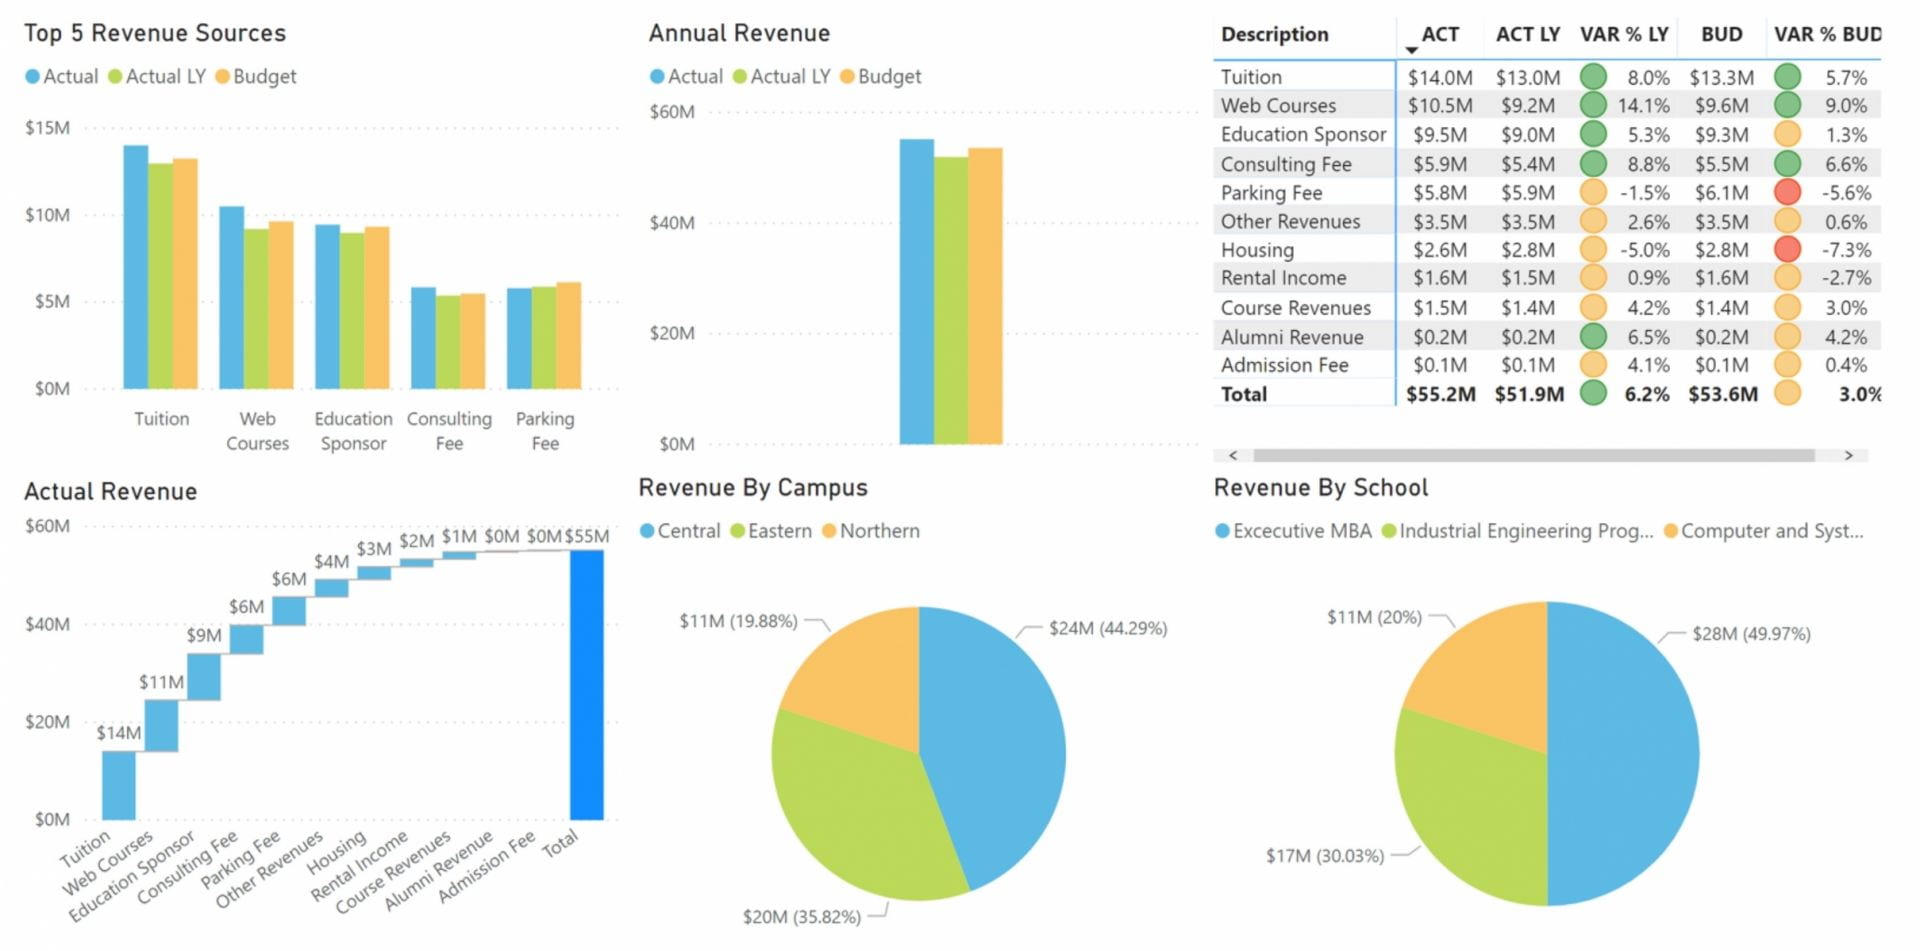Click the Total row in the revenue table
The height and width of the screenshot is (951, 1920).
[x=1243, y=394]
